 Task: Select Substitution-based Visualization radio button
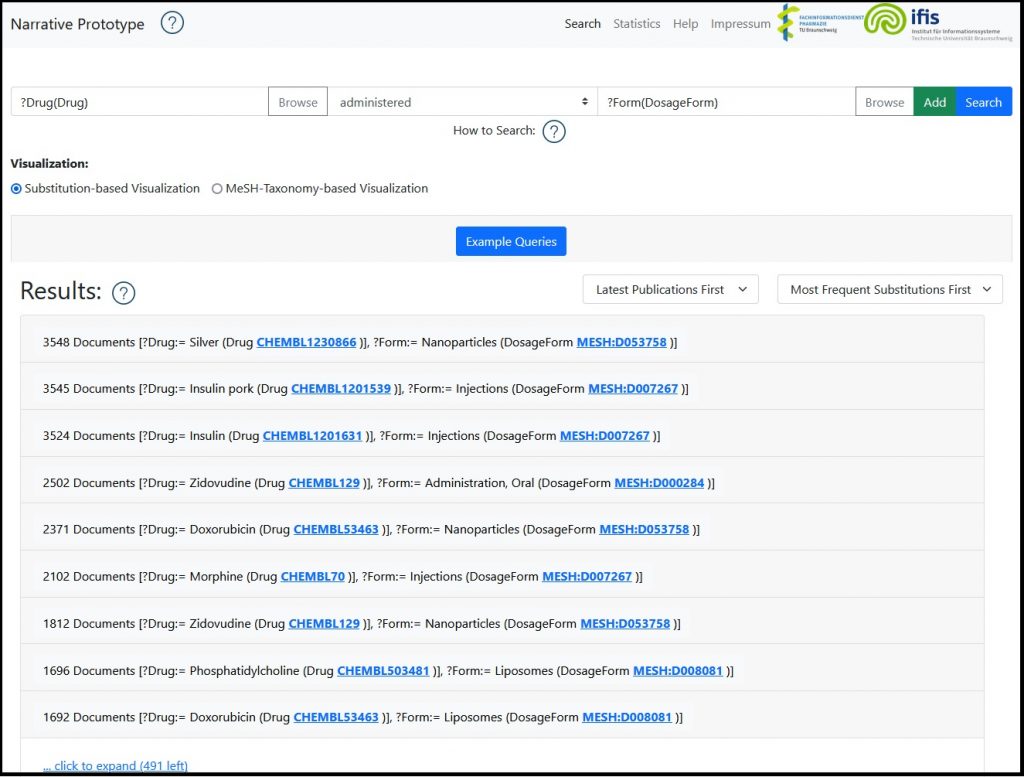point(16,189)
